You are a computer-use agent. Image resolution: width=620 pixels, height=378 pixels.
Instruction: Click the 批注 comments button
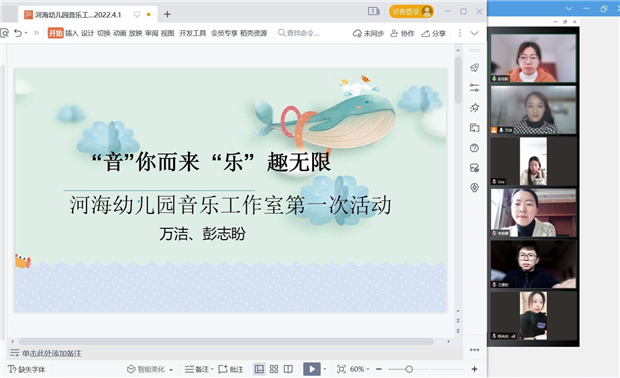click(231, 369)
